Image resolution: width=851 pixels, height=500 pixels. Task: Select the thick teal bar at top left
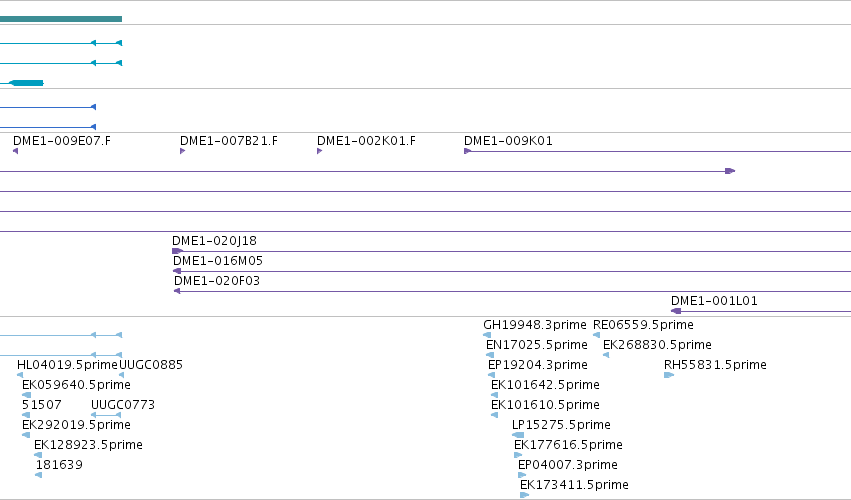61,19
